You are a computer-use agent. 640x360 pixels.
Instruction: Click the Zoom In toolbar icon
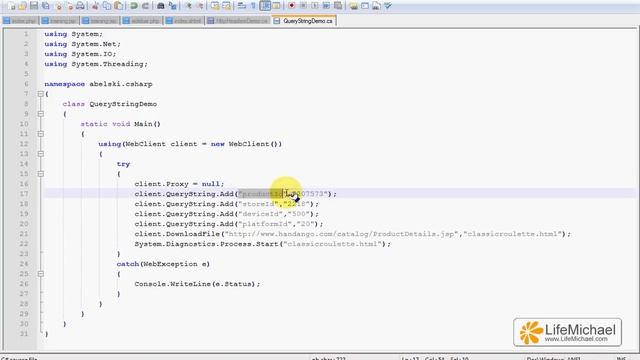point(188,6)
